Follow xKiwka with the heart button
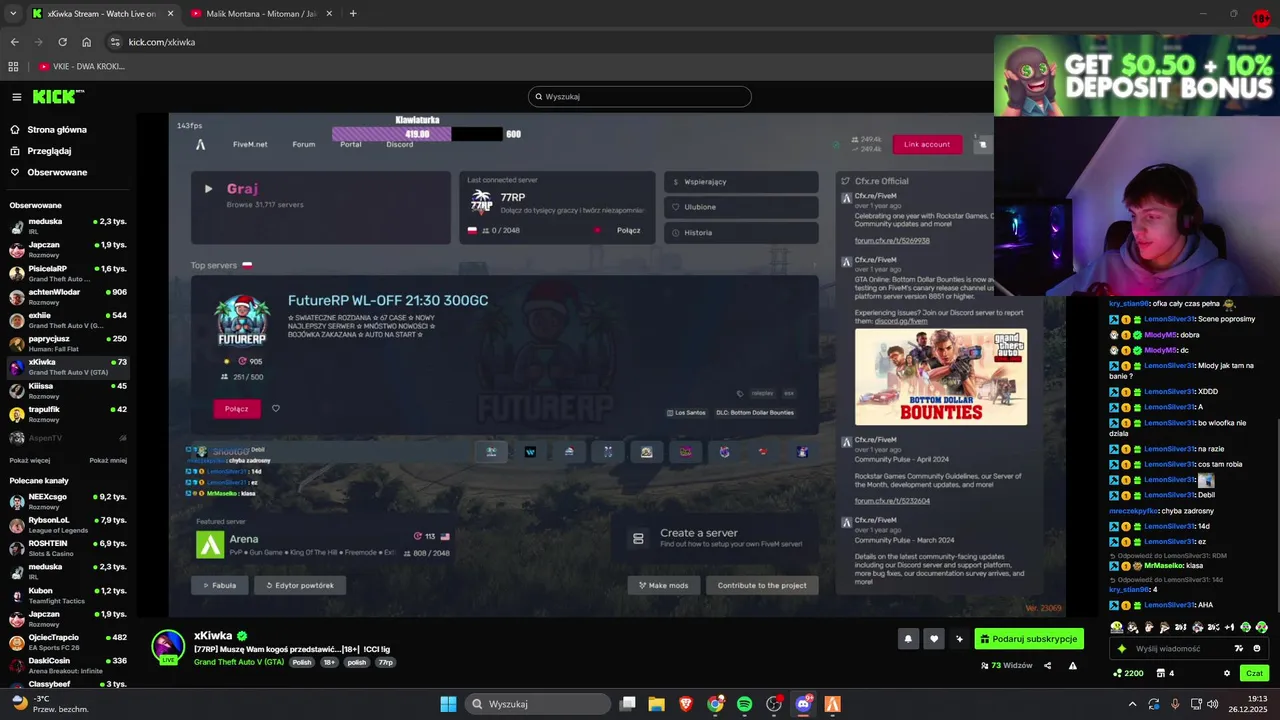This screenshot has width=1280, height=720. tap(934, 638)
